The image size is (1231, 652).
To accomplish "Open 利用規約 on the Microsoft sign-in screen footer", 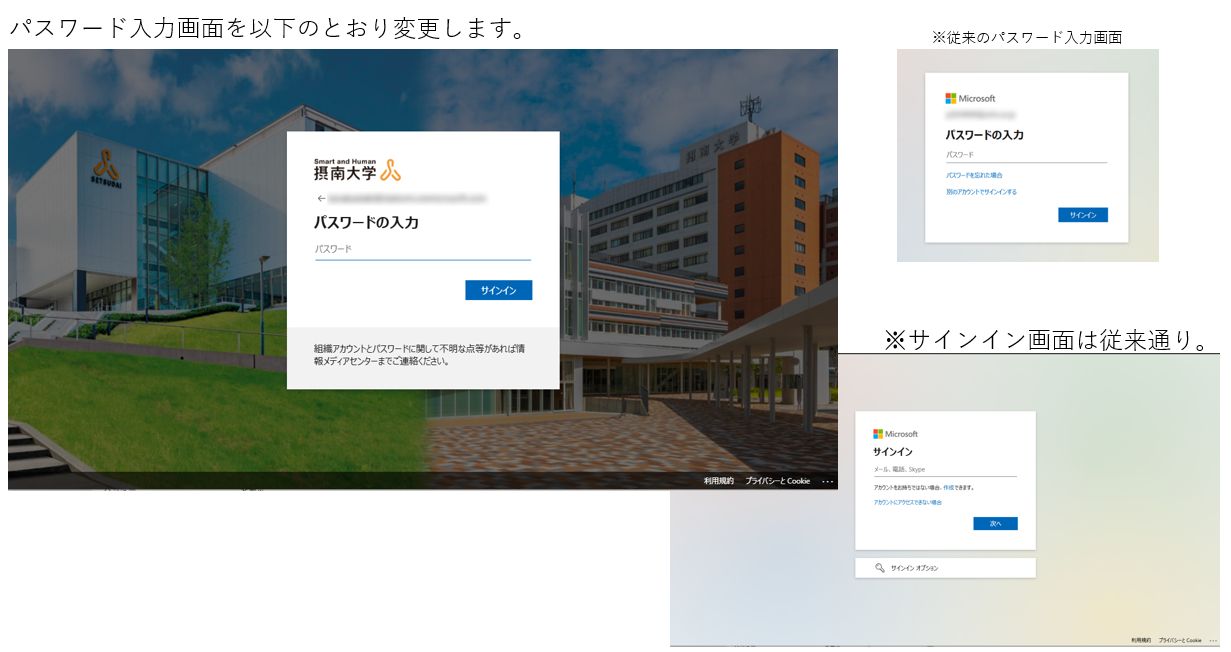I will tap(1141, 640).
